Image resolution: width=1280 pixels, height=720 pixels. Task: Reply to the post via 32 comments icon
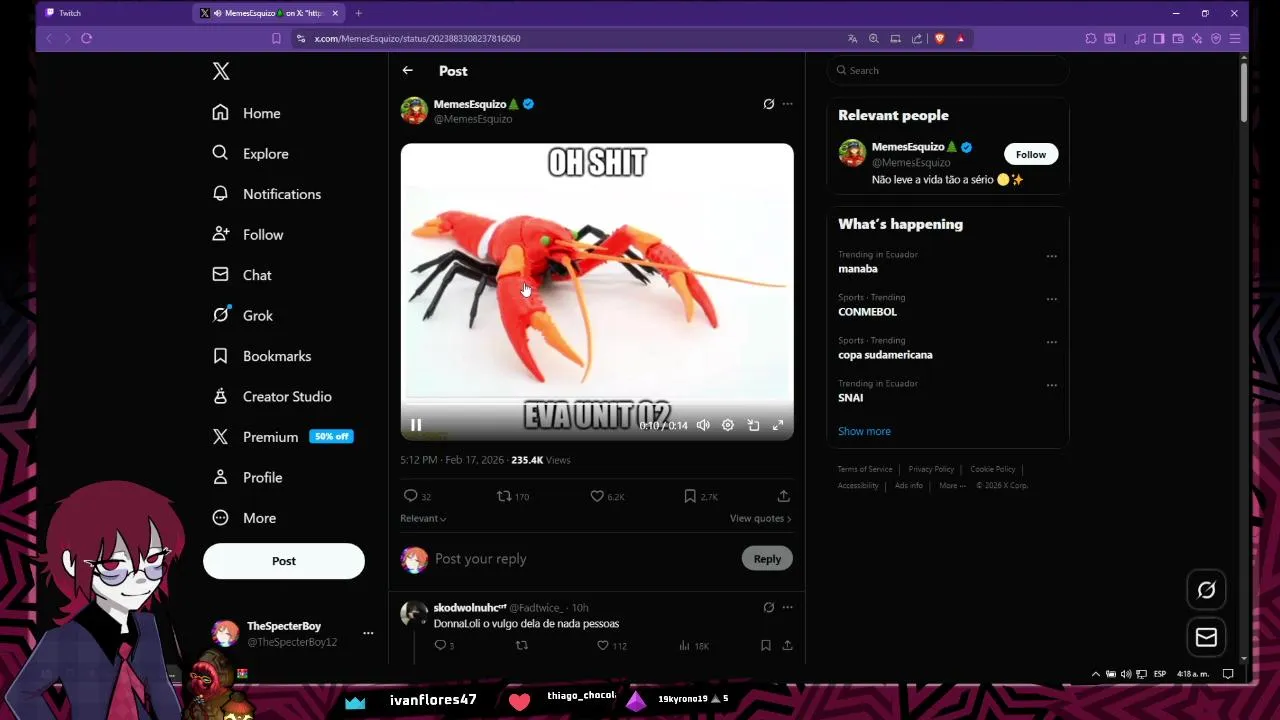click(x=416, y=496)
